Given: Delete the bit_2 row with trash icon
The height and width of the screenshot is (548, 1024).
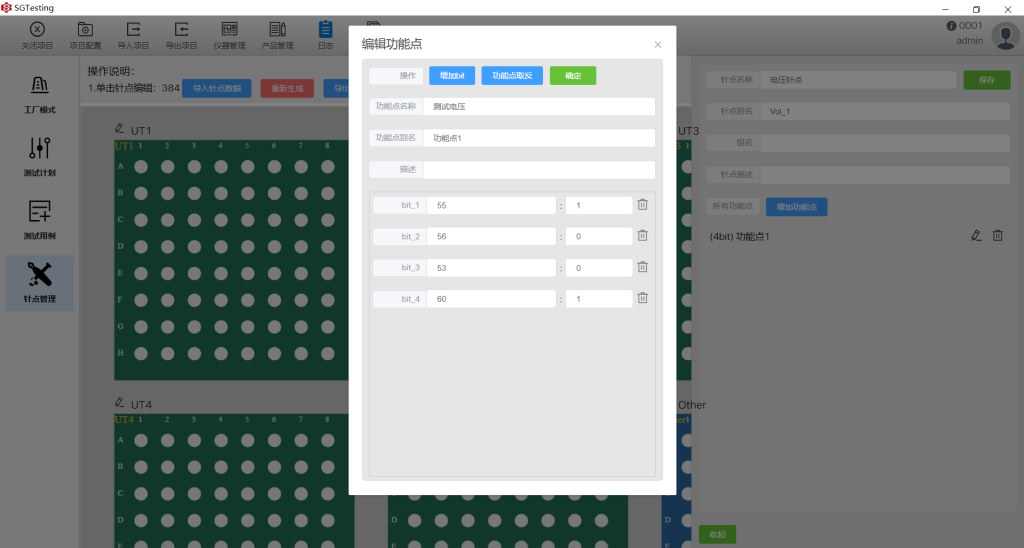Looking at the screenshot, I should 643,236.
